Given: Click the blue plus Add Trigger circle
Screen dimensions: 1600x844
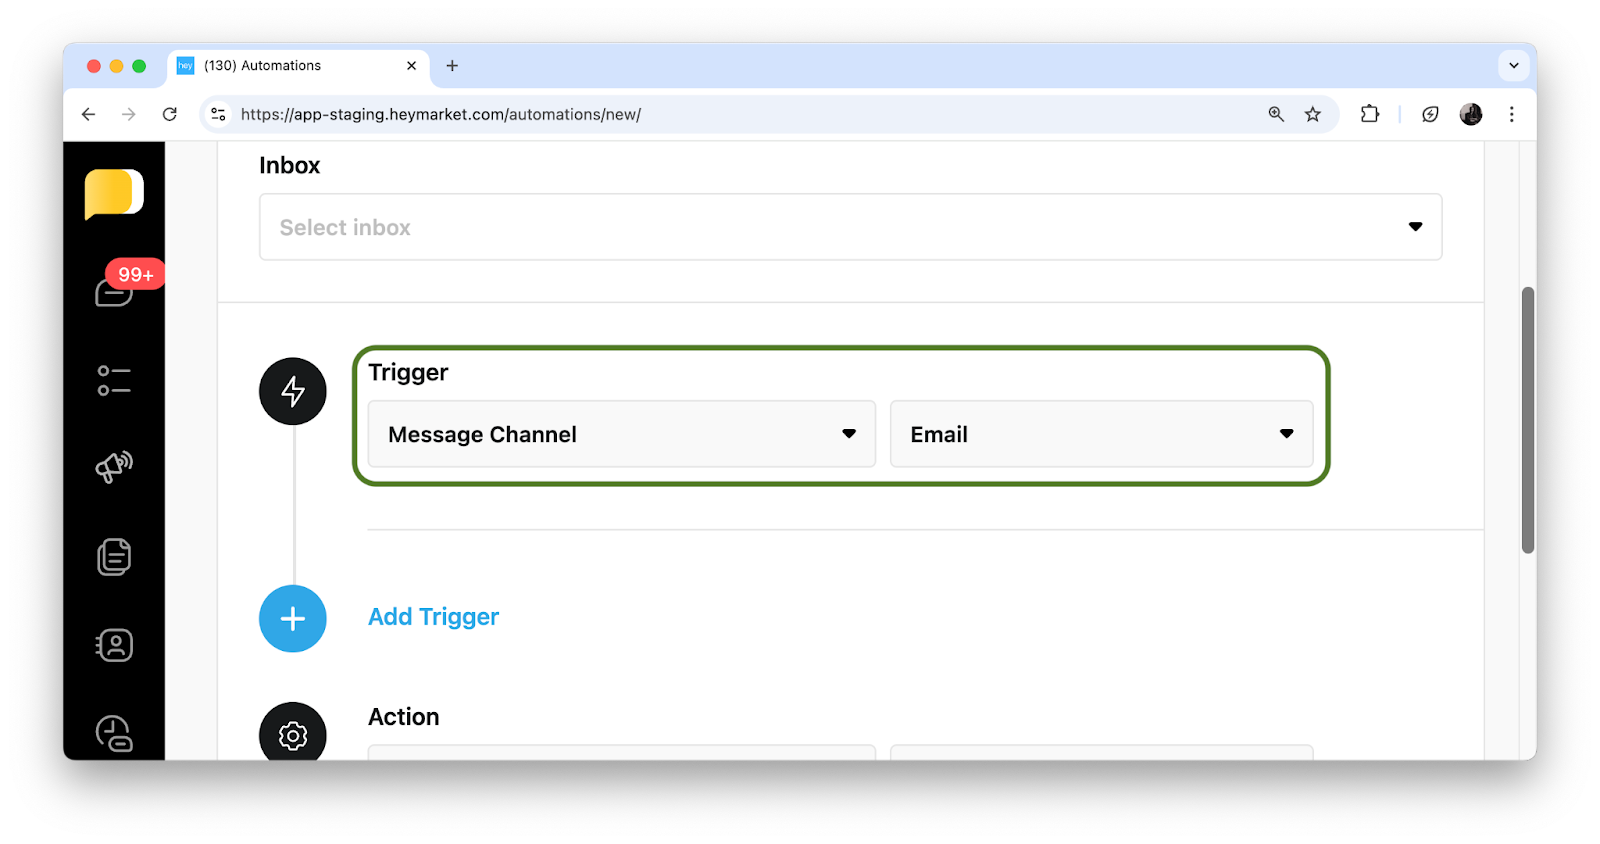Looking at the screenshot, I should pos(293,619).
